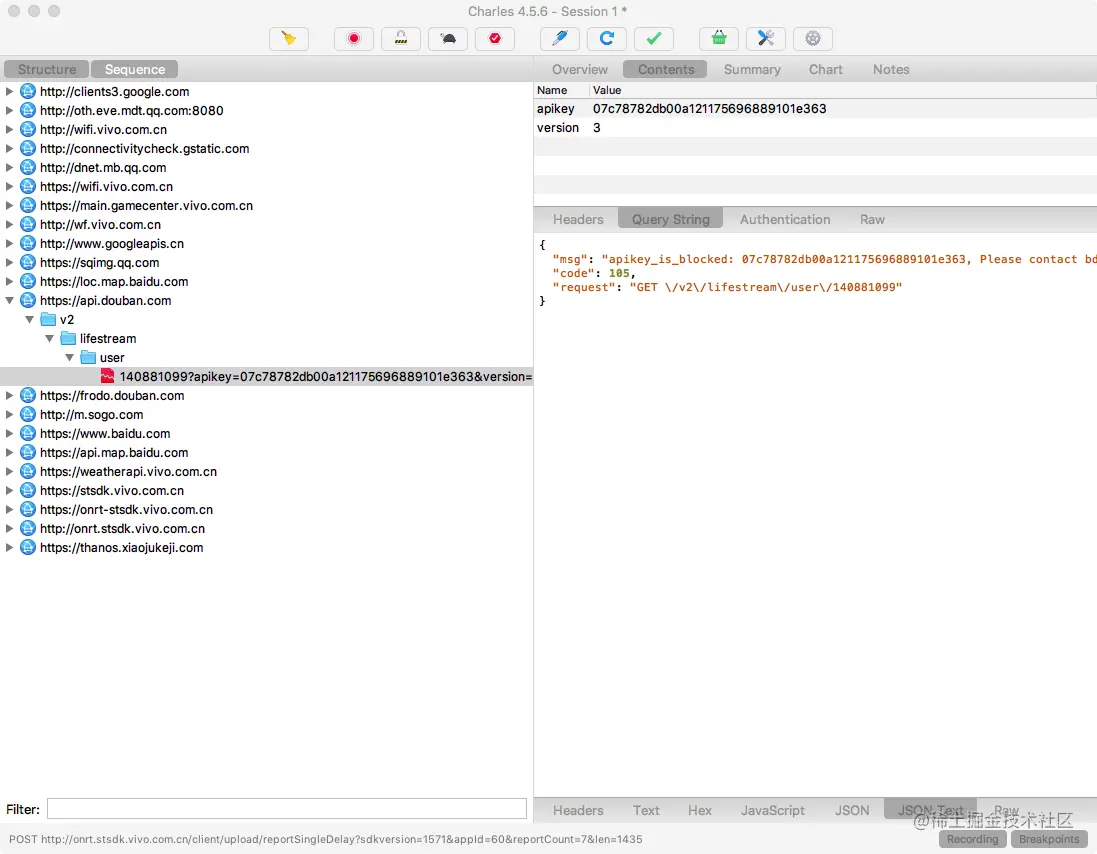
Task: Select https://main.gamecenter.vivo.com.cn host
Action: click(146, 205)
